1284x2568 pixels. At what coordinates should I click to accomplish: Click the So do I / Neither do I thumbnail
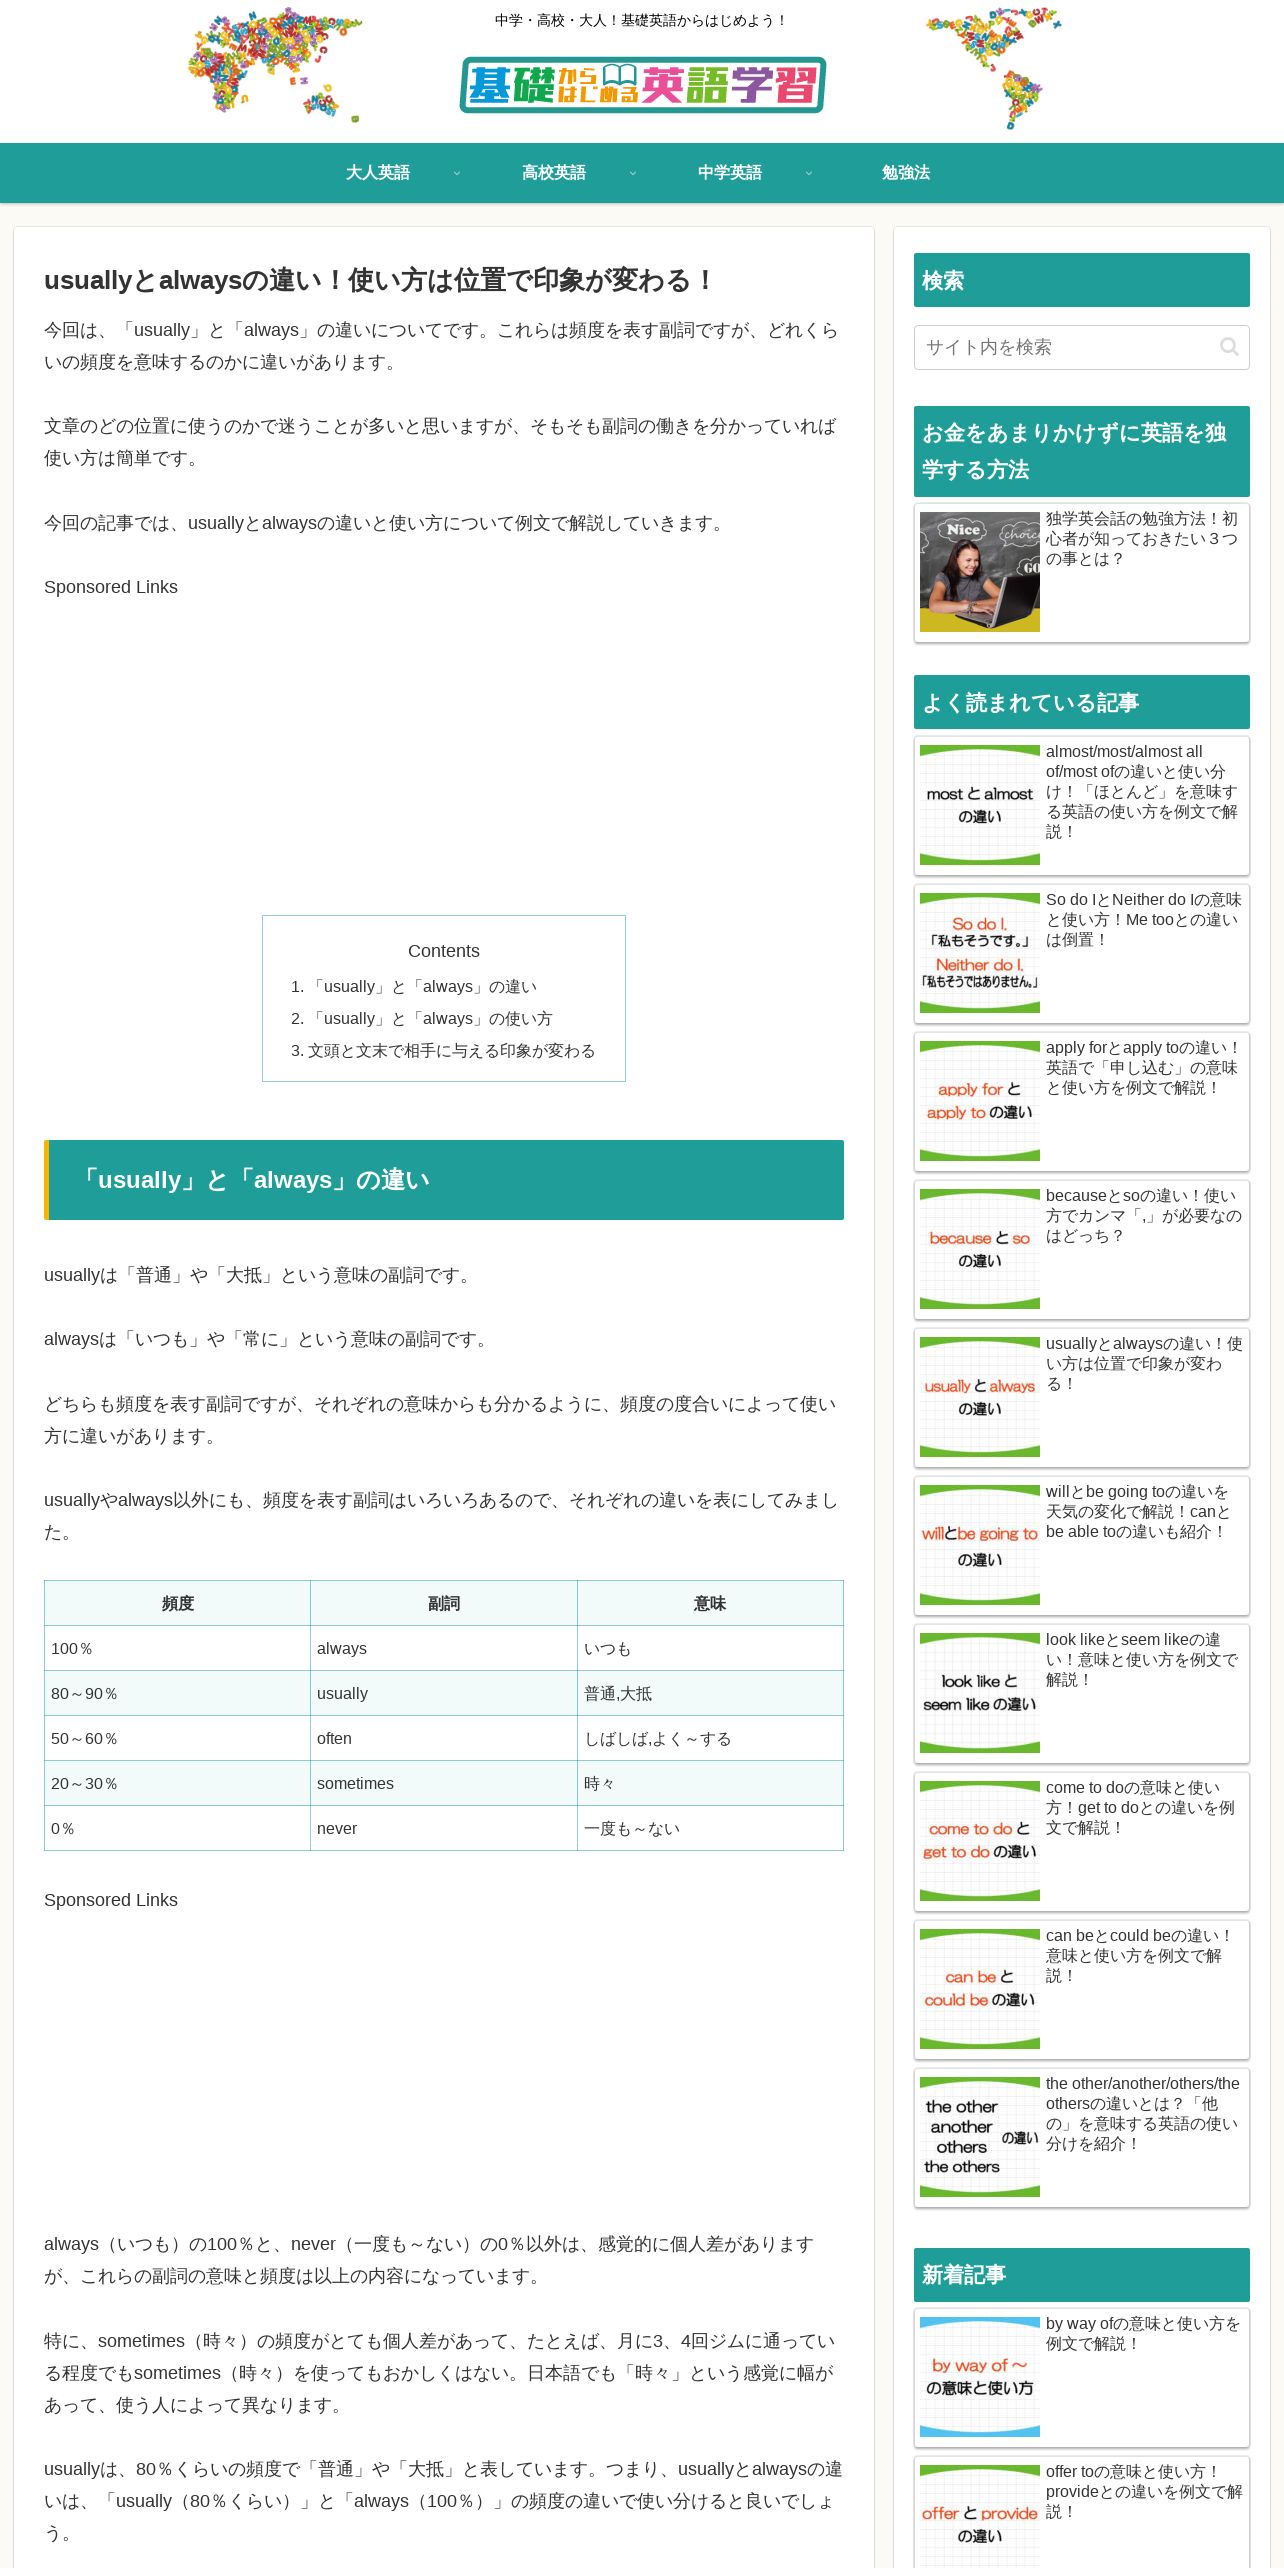tap(980, 953)
